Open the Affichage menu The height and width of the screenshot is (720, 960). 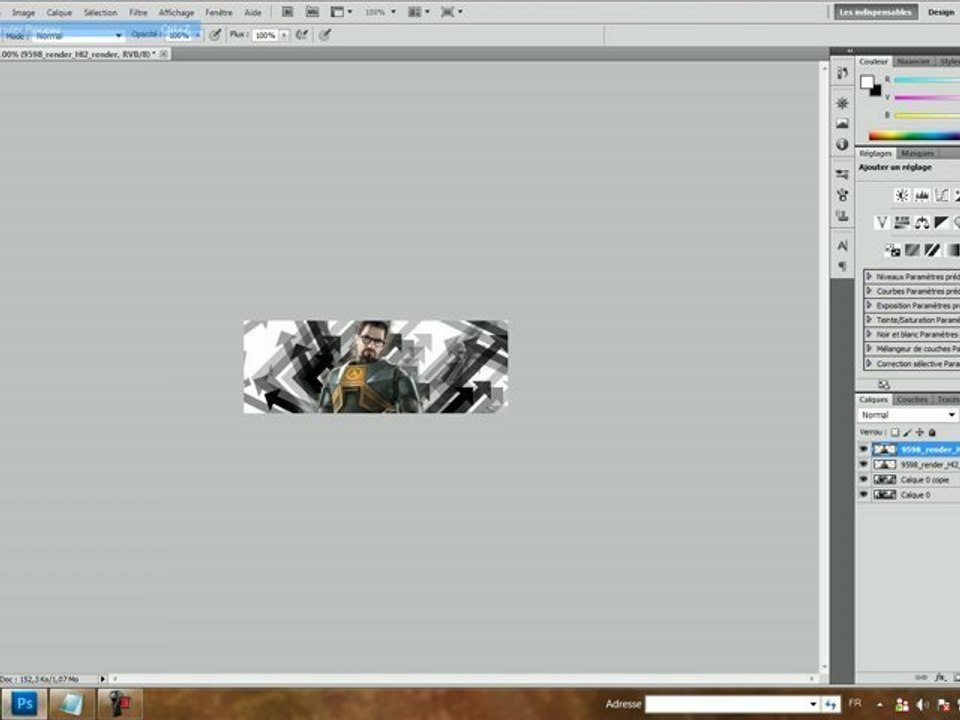(176, 12)
